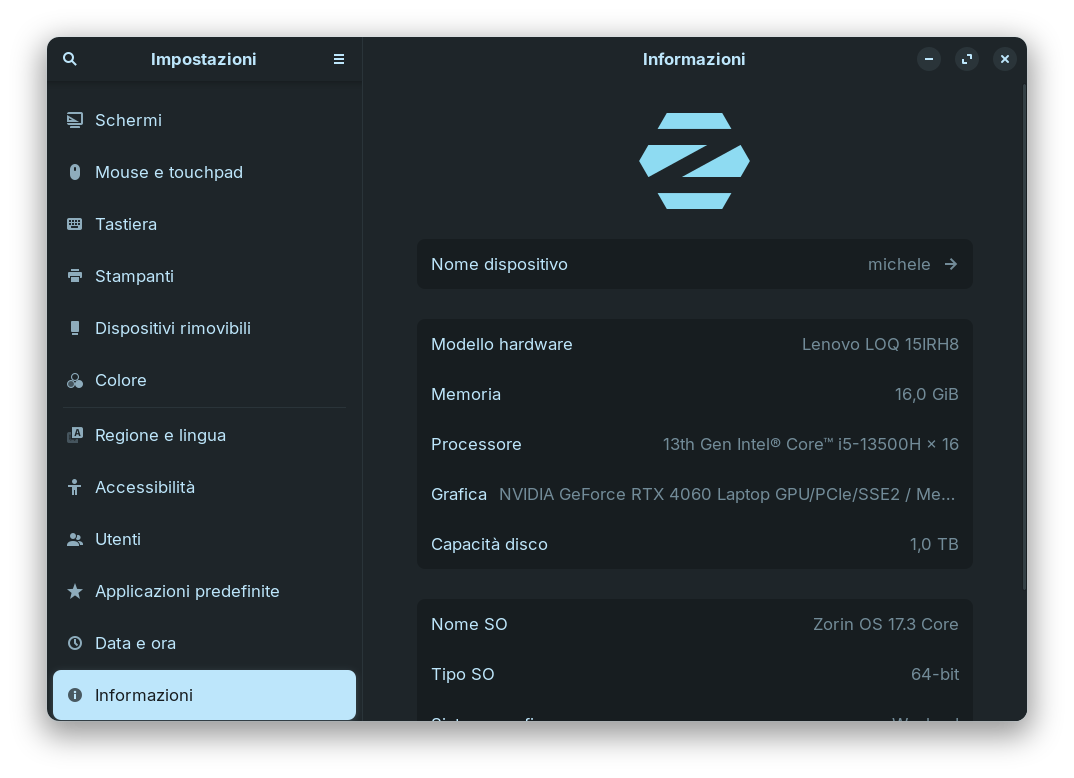Image resolution: width=1074 pixels, height=778 pixels.
Task: Click the Tastiera keyboard icon
Action: [x=75, y=224]
